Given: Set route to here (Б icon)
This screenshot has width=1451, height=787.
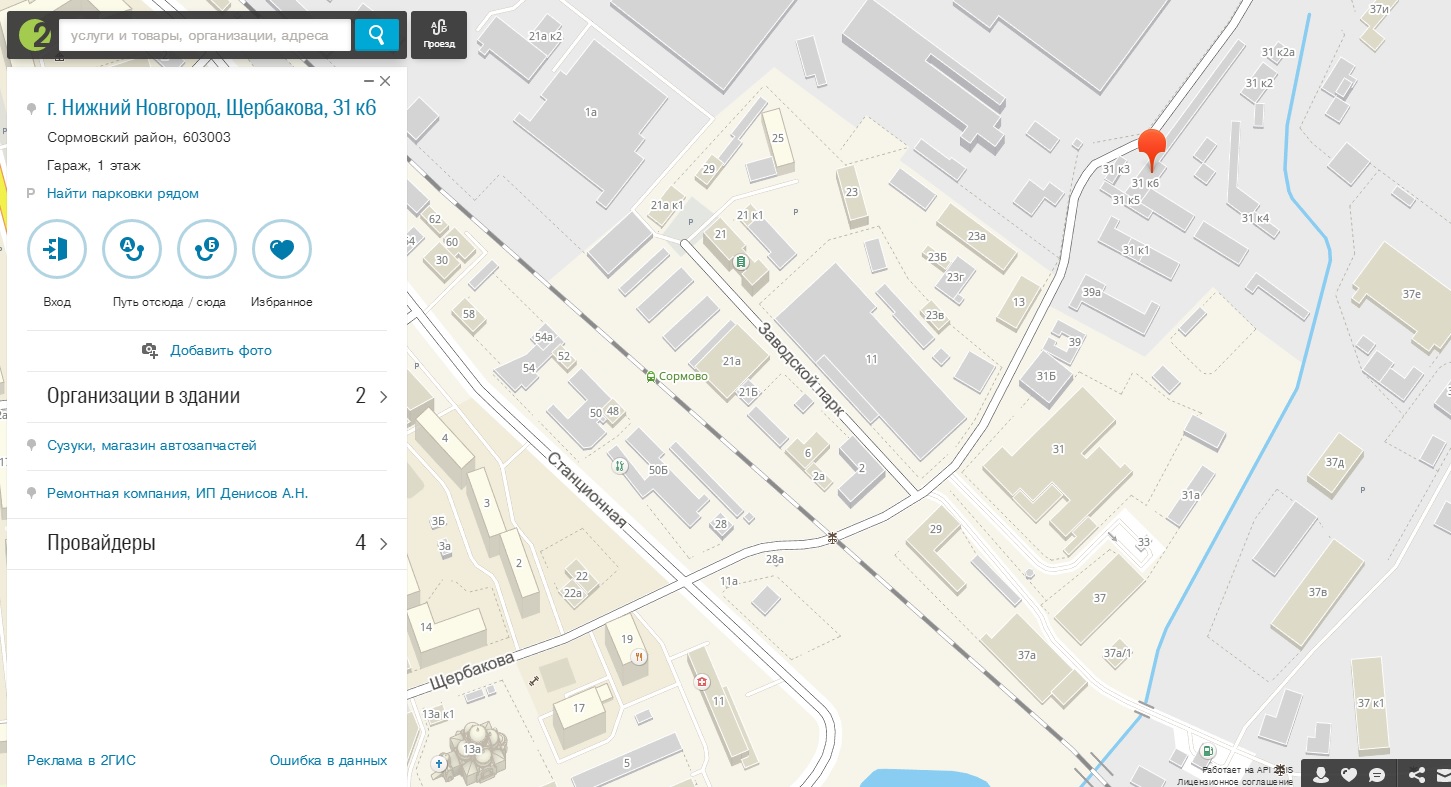Looking at the screenshot, I should point(207,249).
